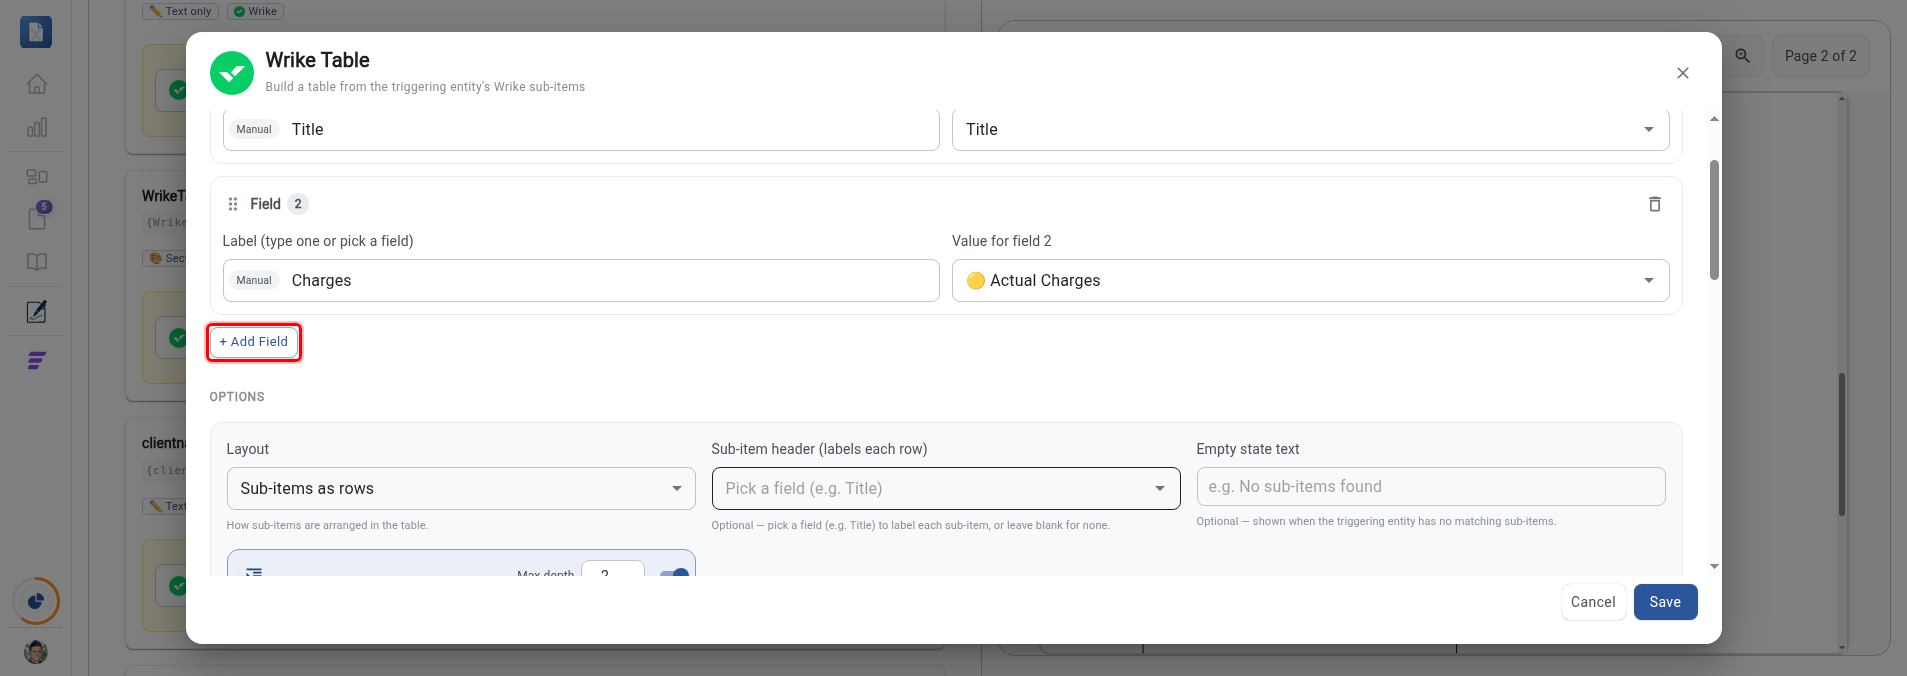Viewport: 1907px width, 676px height.
Task: Close the Wrike Table dialog
Action: 1683,73
